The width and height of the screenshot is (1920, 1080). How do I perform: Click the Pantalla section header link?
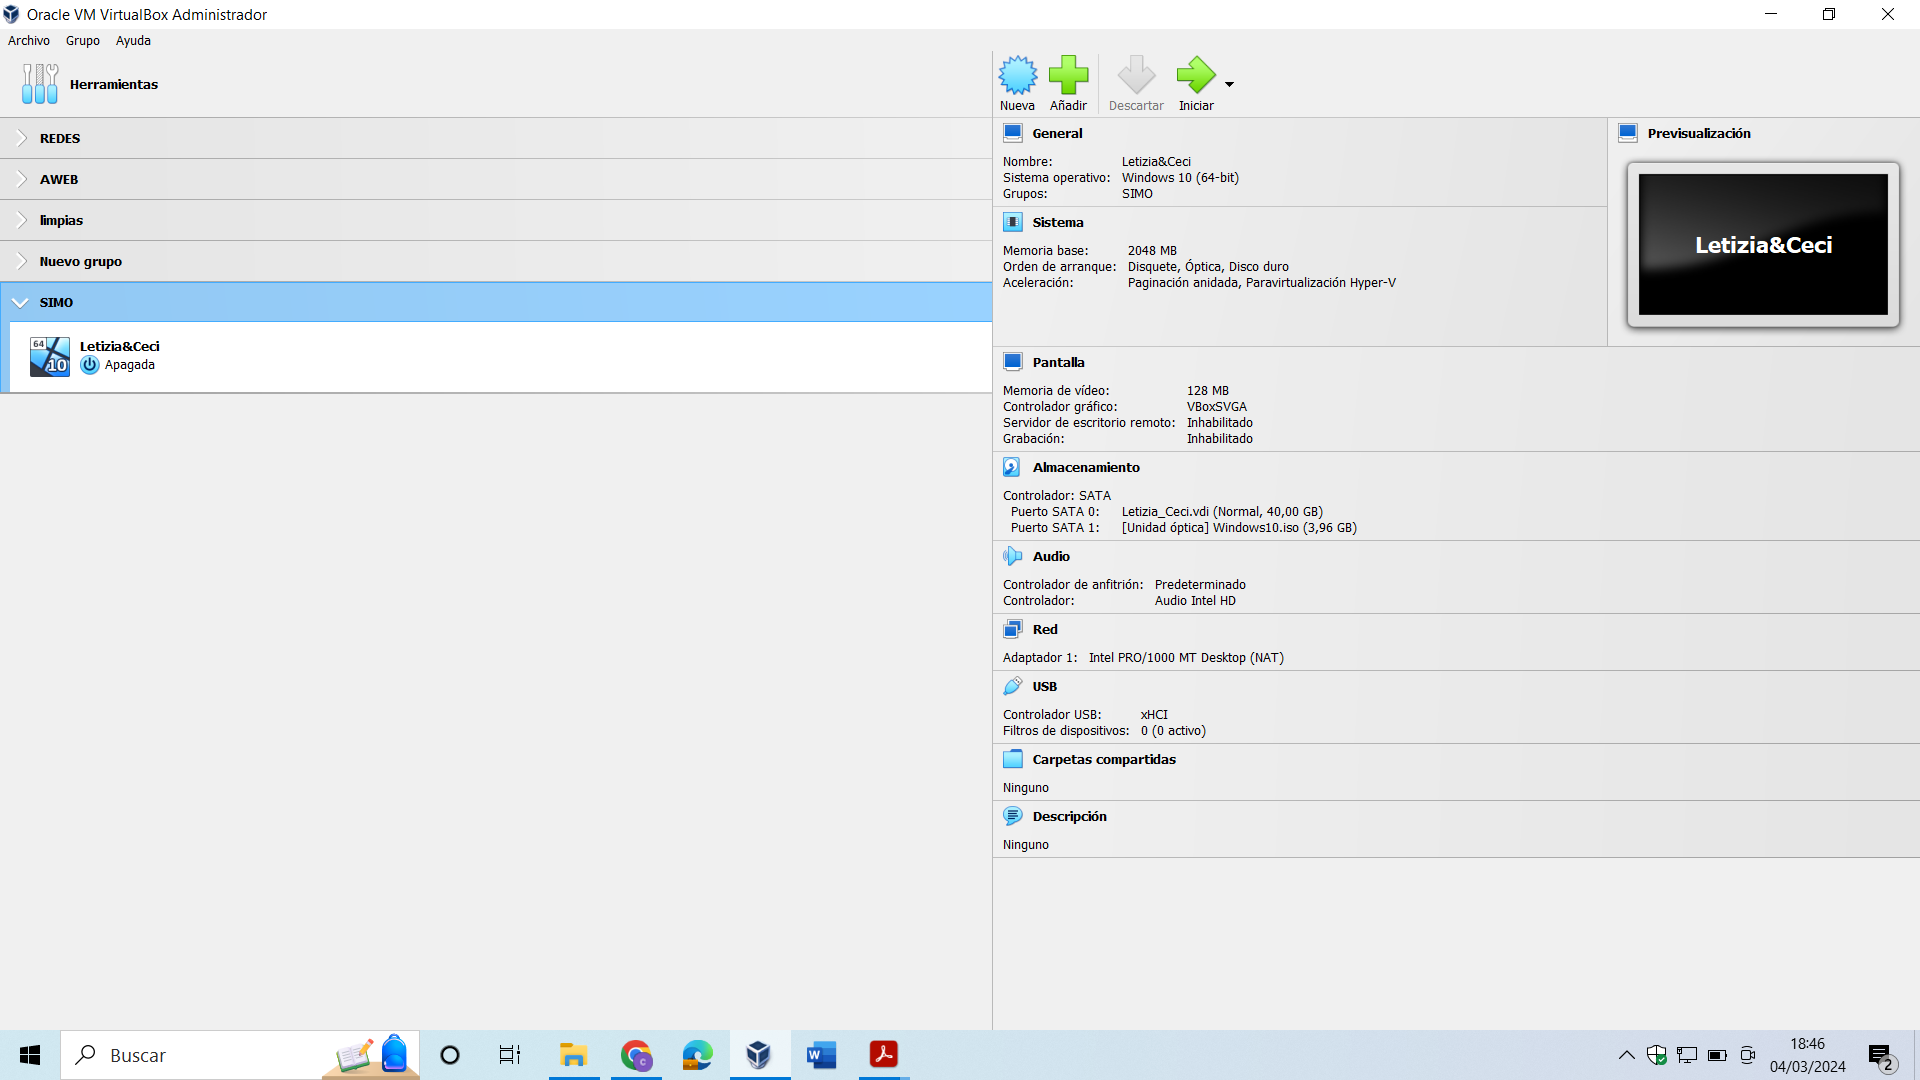click(1058, 362)
